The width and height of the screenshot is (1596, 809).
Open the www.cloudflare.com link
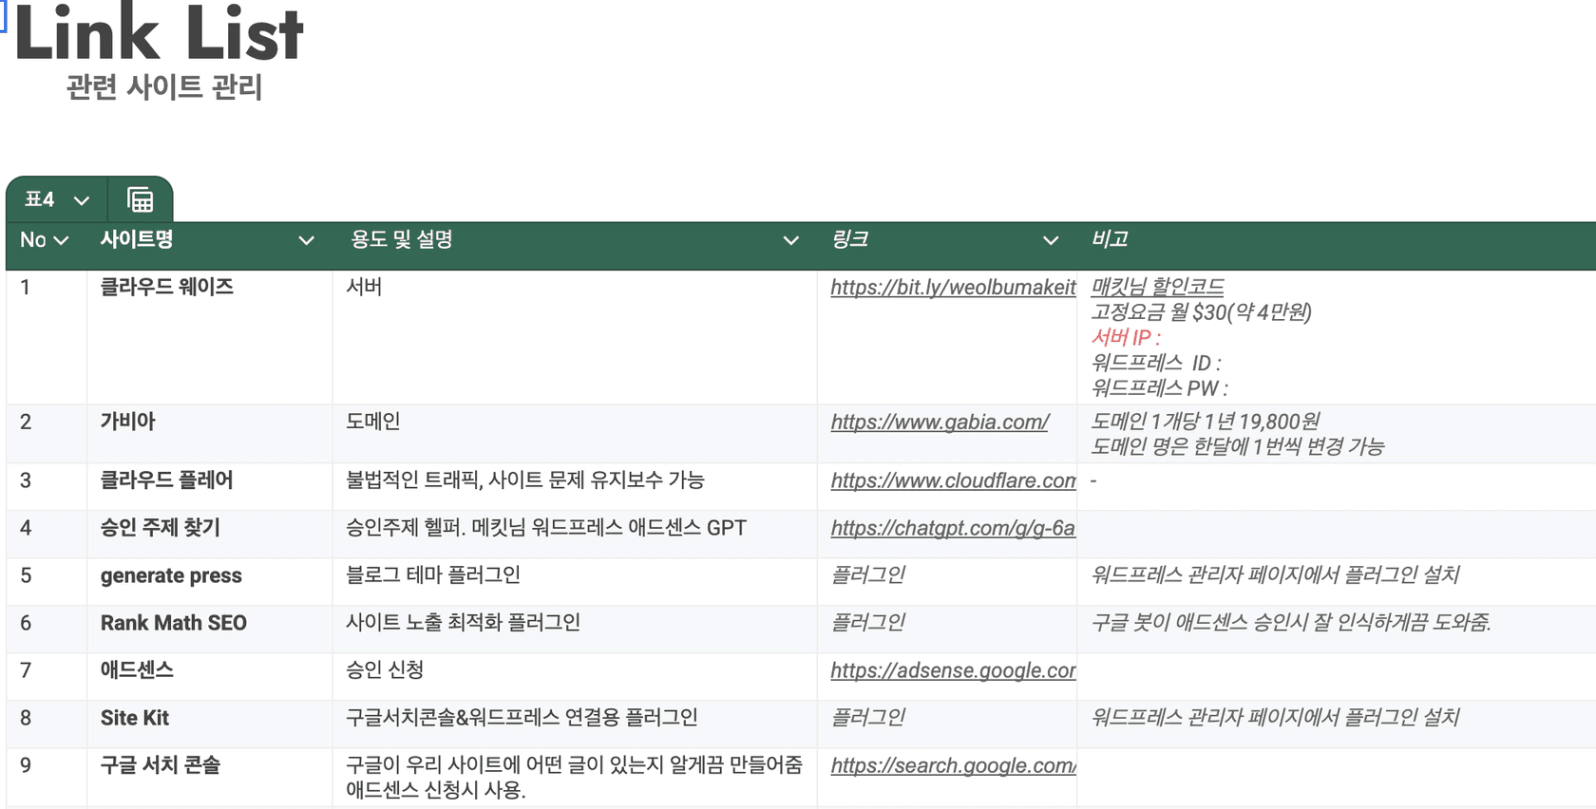pyautogui.click(x=953, y=481)
